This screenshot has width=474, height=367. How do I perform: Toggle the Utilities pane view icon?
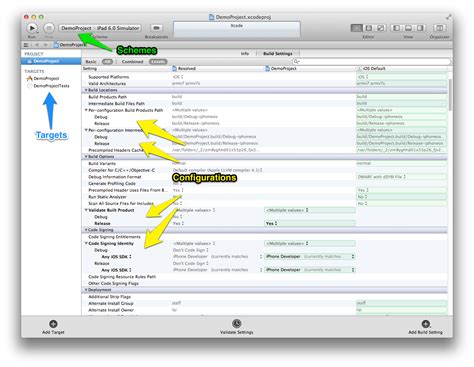[420, 28]
